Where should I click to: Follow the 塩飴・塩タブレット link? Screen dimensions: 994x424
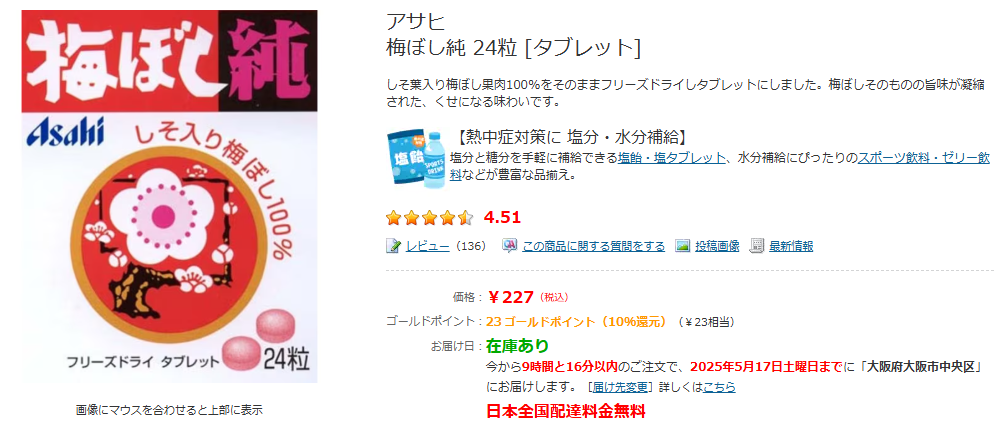pos(672,158)
